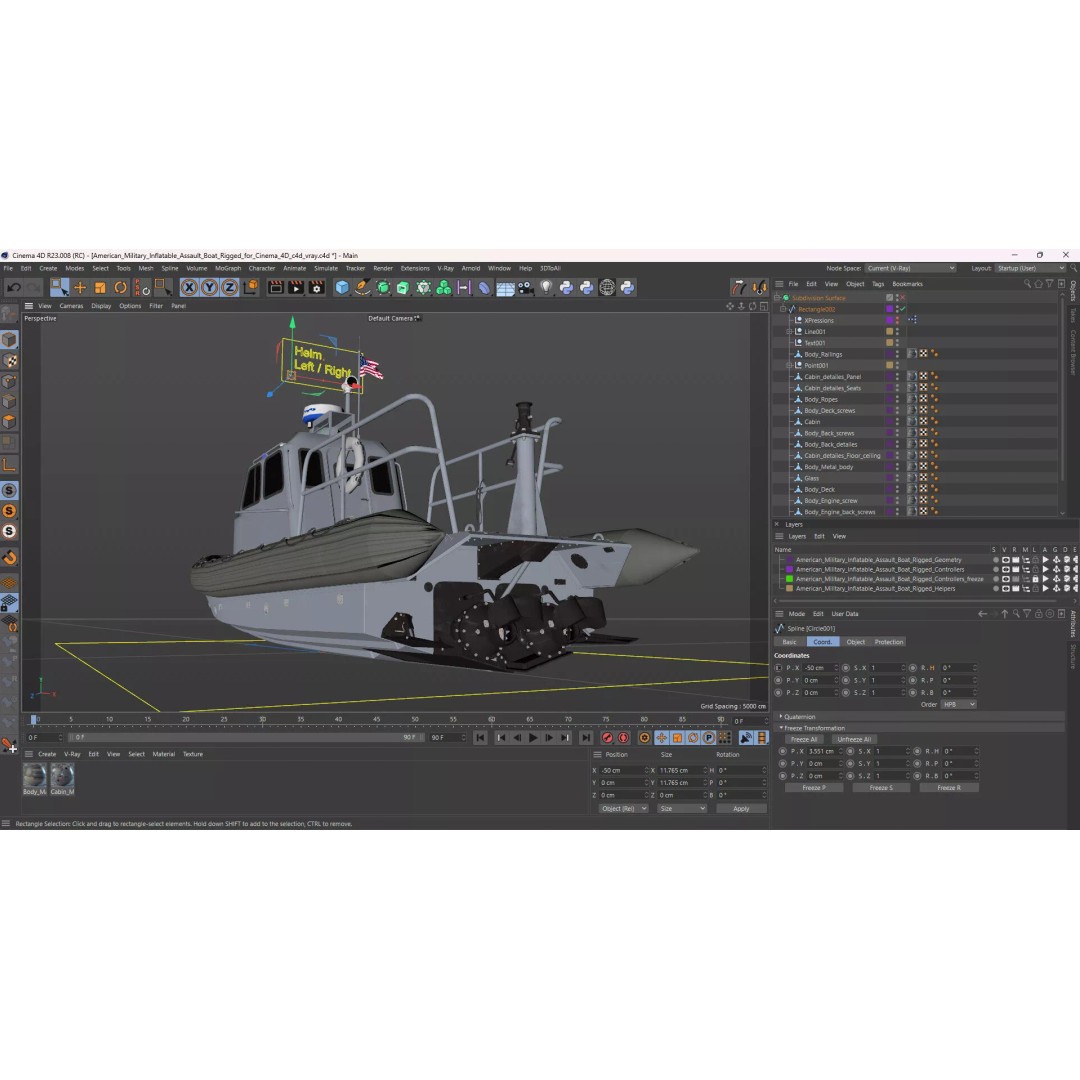Toggle the green check of Rectangle002
Screen dimensions: 1080x1080
(903, 309)
